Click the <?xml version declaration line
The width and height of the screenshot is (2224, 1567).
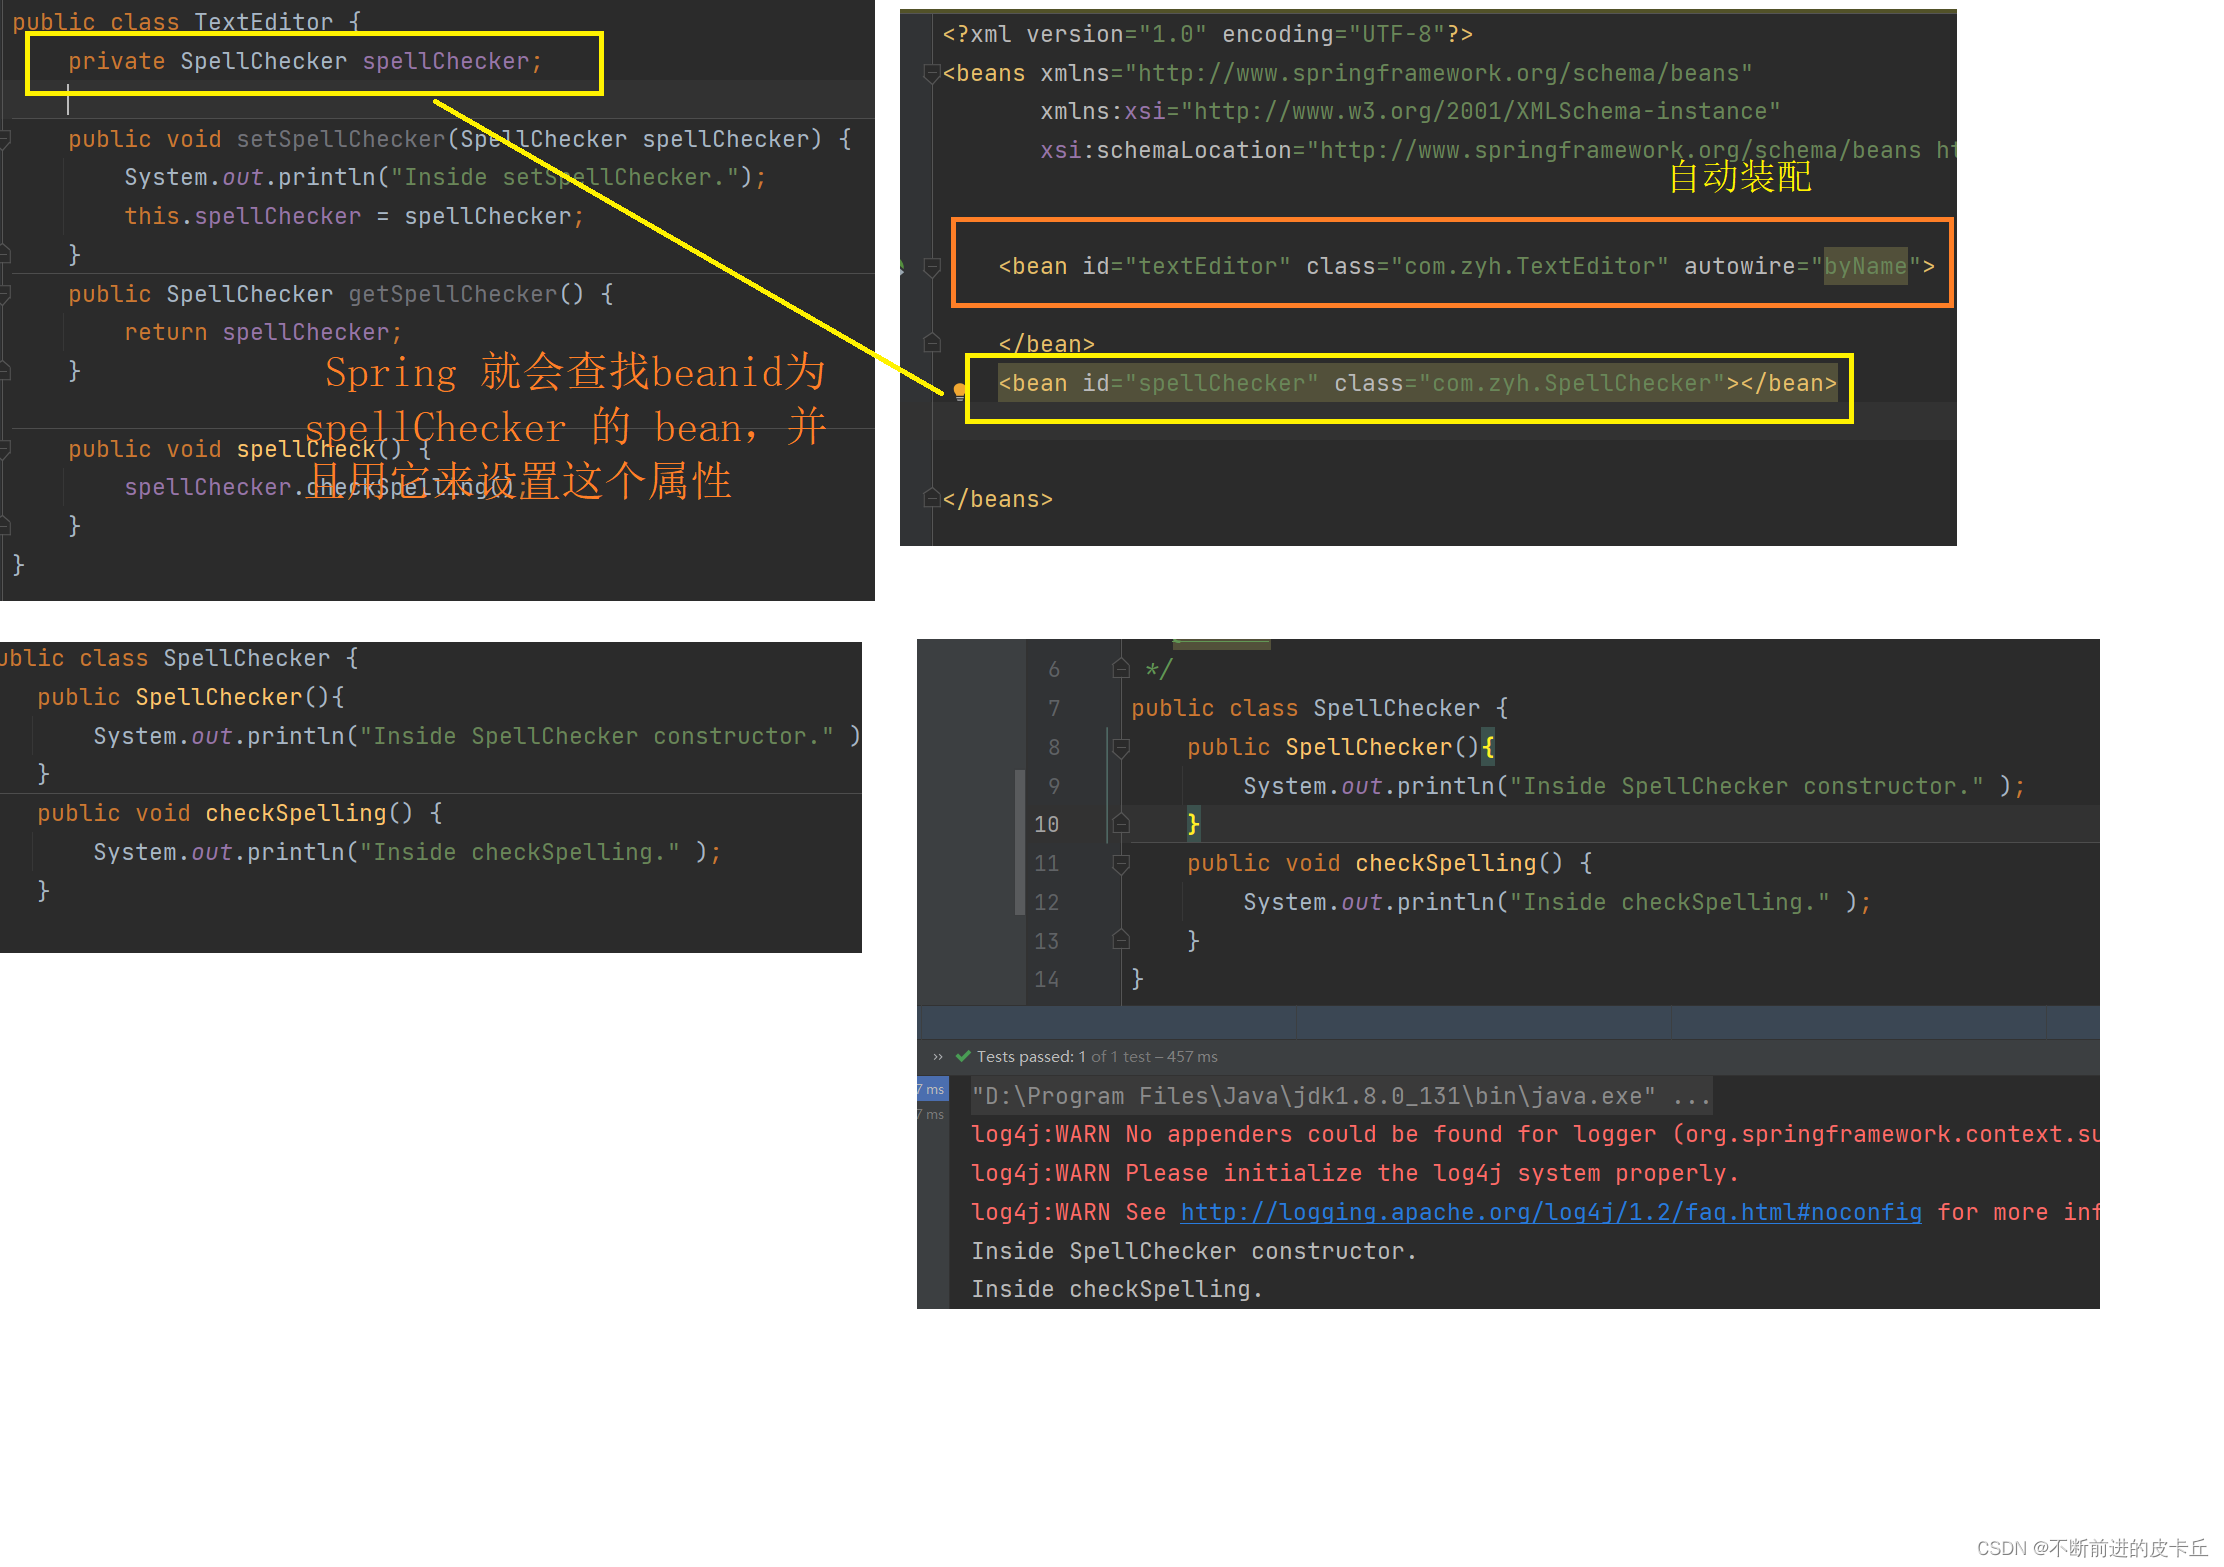(1207, 34)
